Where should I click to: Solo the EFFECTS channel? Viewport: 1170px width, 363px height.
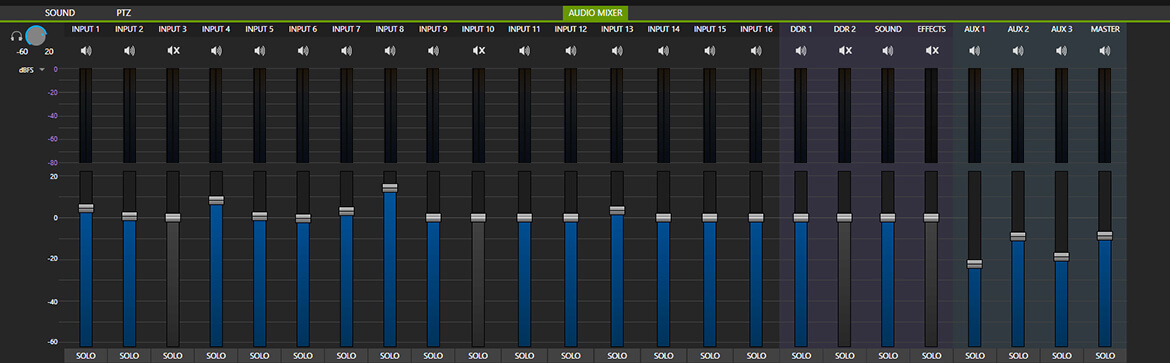click(x=931, y=356)
